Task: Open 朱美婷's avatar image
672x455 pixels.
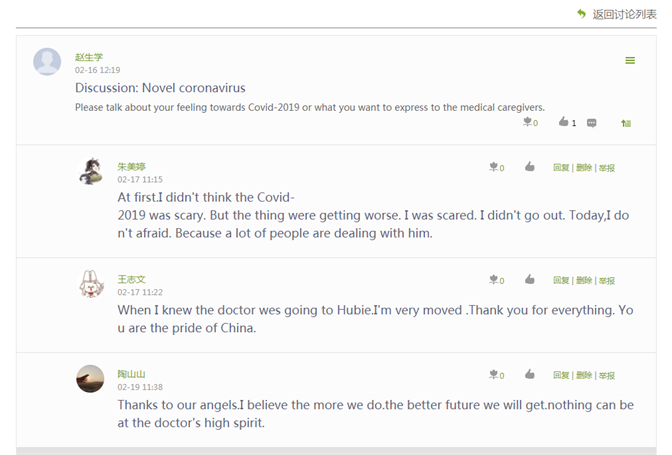Action: 90,171
